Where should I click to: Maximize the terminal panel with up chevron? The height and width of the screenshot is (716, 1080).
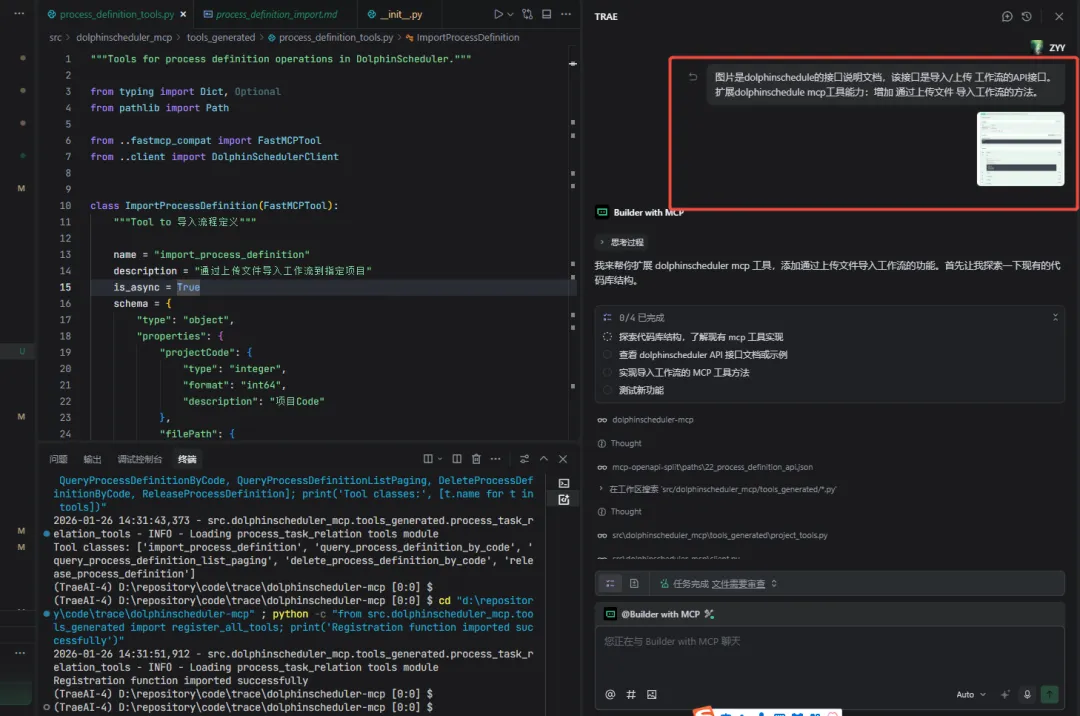[543, 459]
